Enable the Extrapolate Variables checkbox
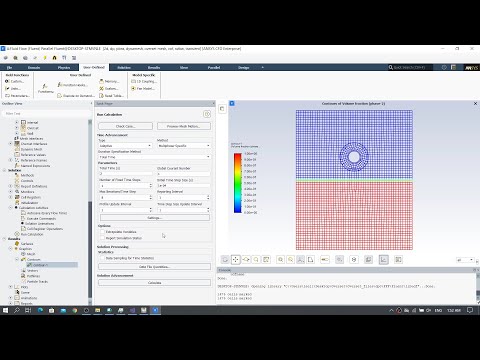 tap(103, 232)
